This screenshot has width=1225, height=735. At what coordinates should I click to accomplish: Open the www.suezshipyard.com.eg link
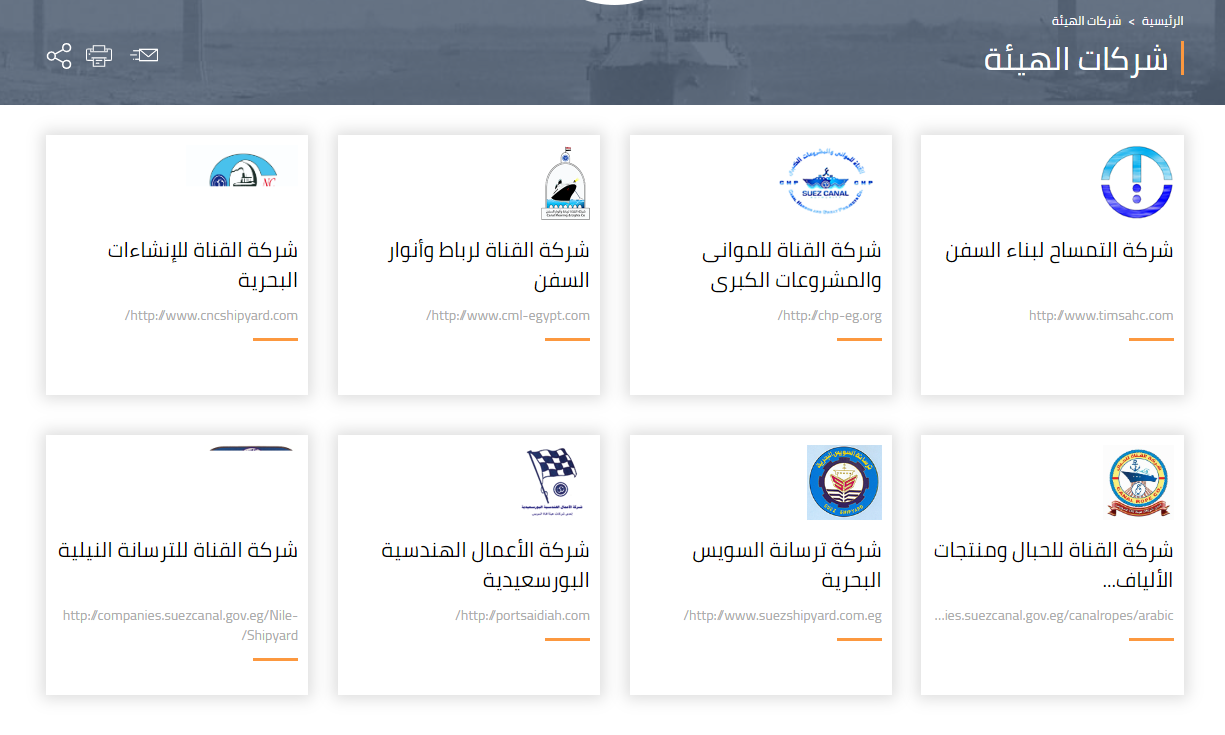(783, 616)
